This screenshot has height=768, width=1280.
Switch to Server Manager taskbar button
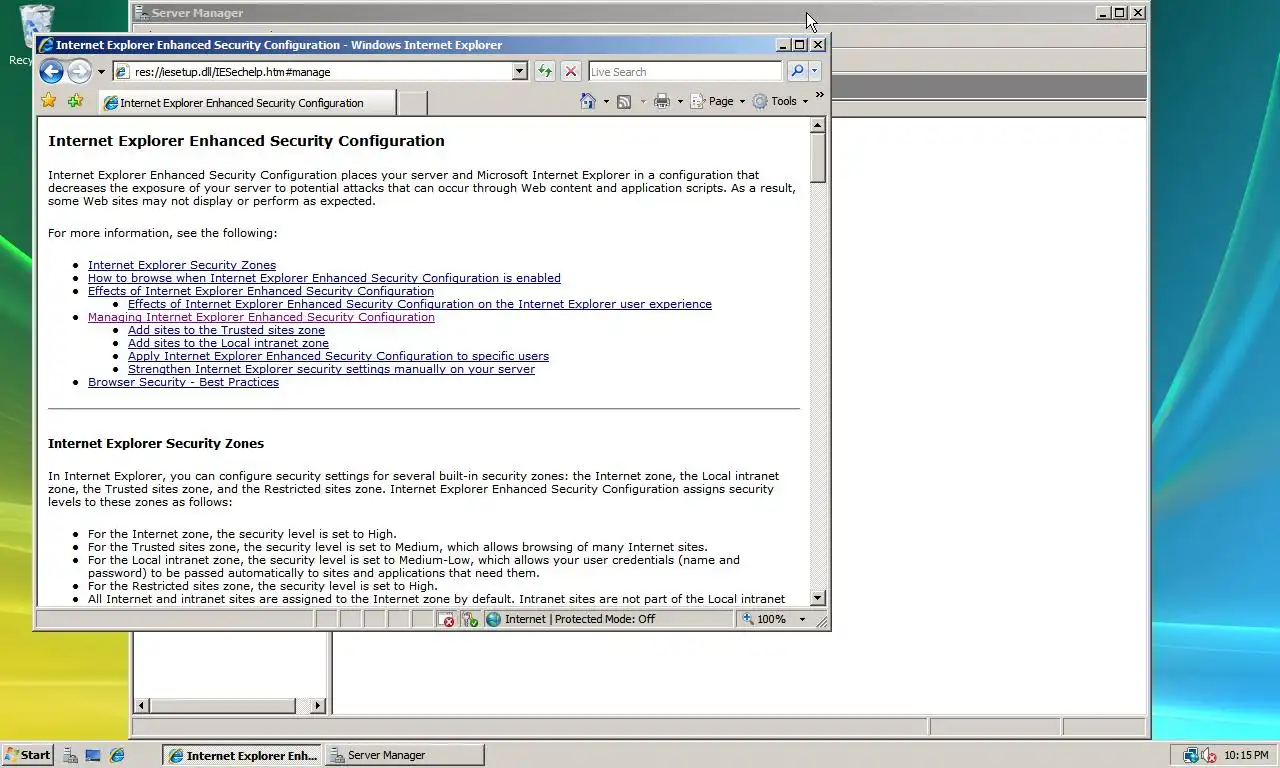click(x=404, y=755)
